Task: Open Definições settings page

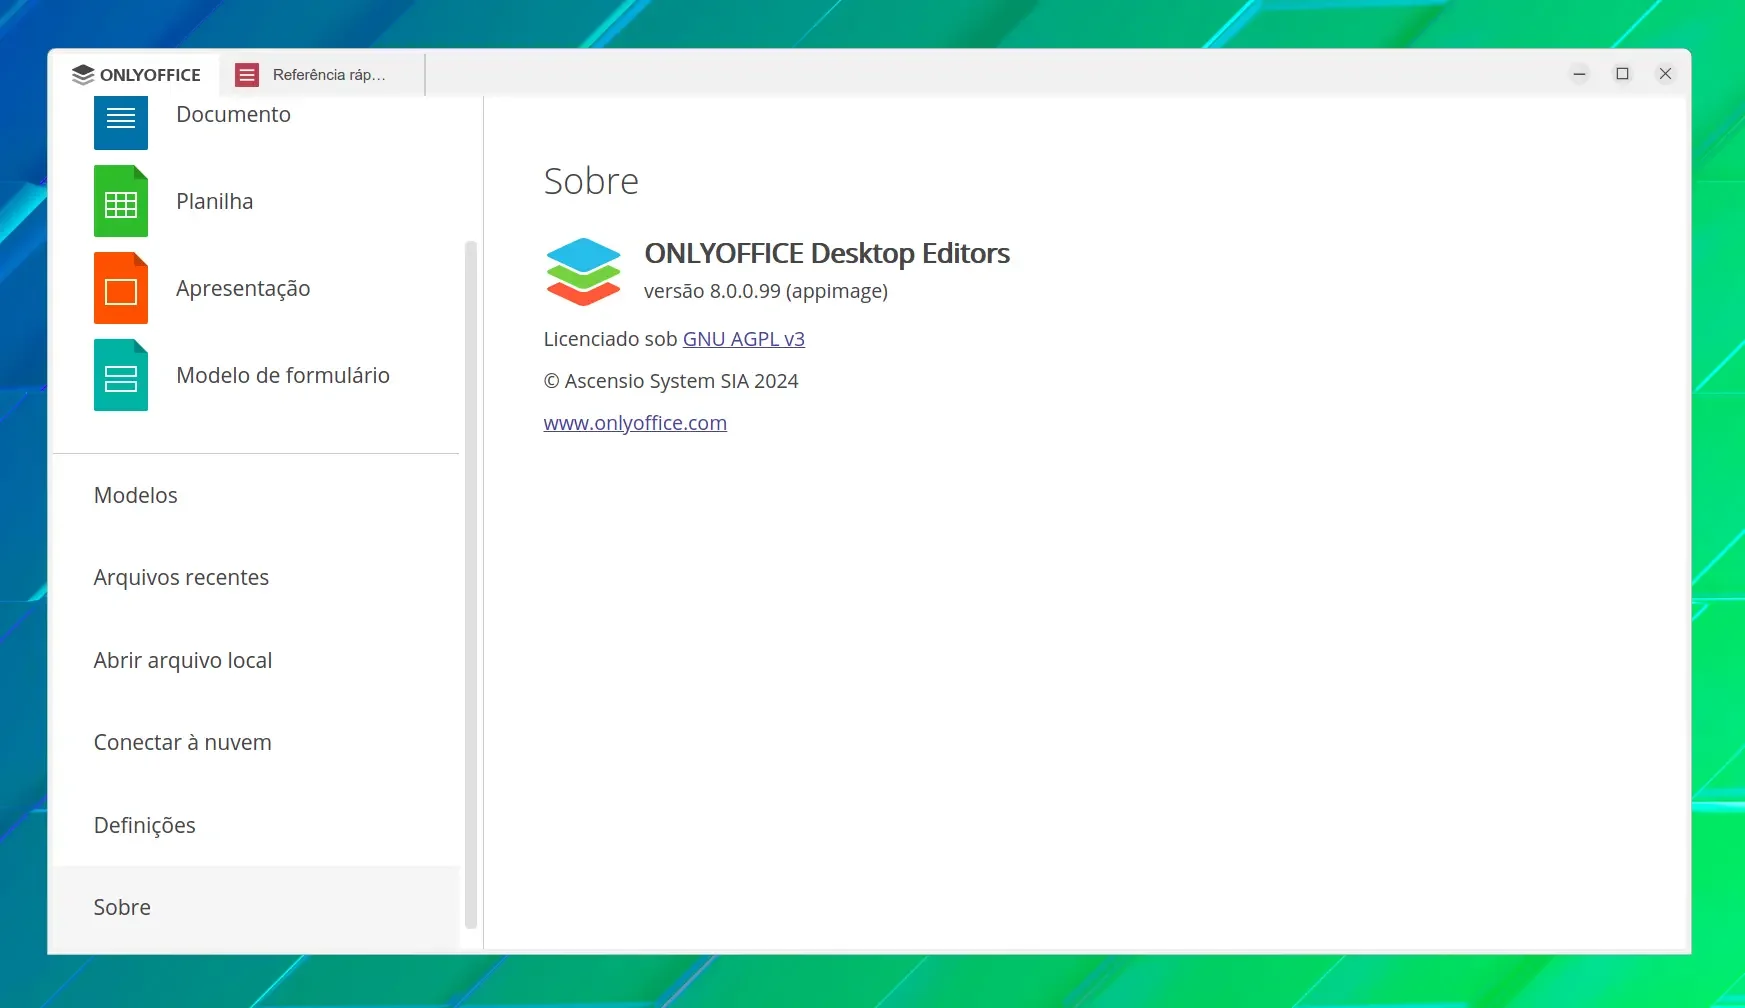Action: click(256, 825)
